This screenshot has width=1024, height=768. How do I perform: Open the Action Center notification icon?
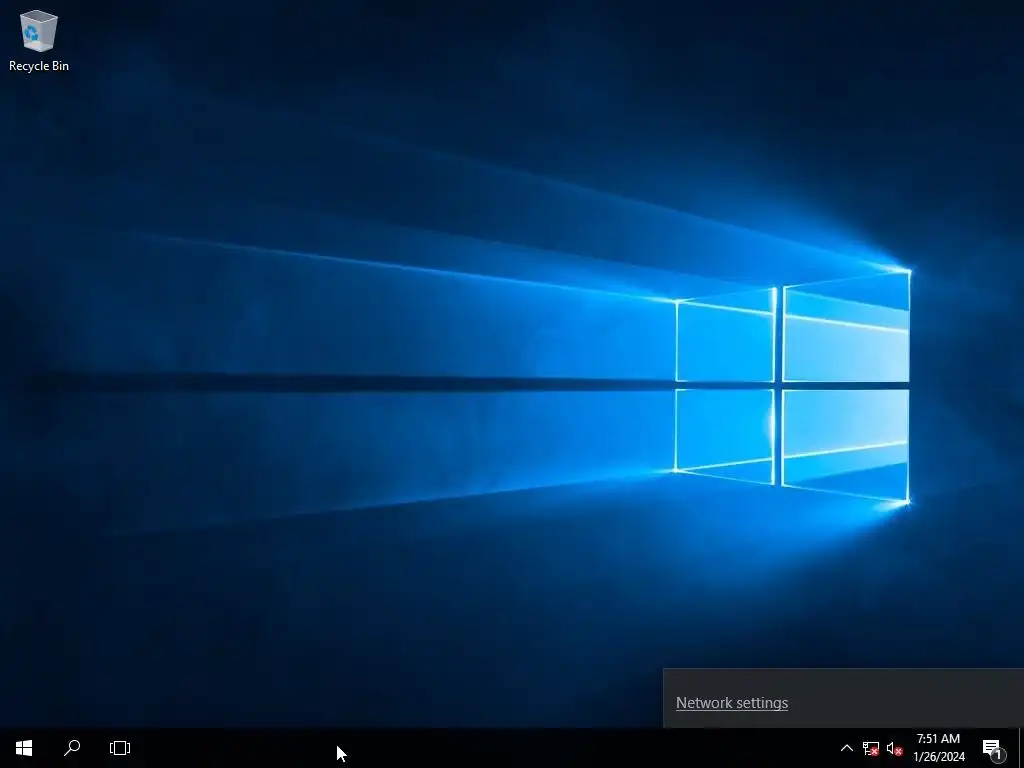[x=993, y=748]
